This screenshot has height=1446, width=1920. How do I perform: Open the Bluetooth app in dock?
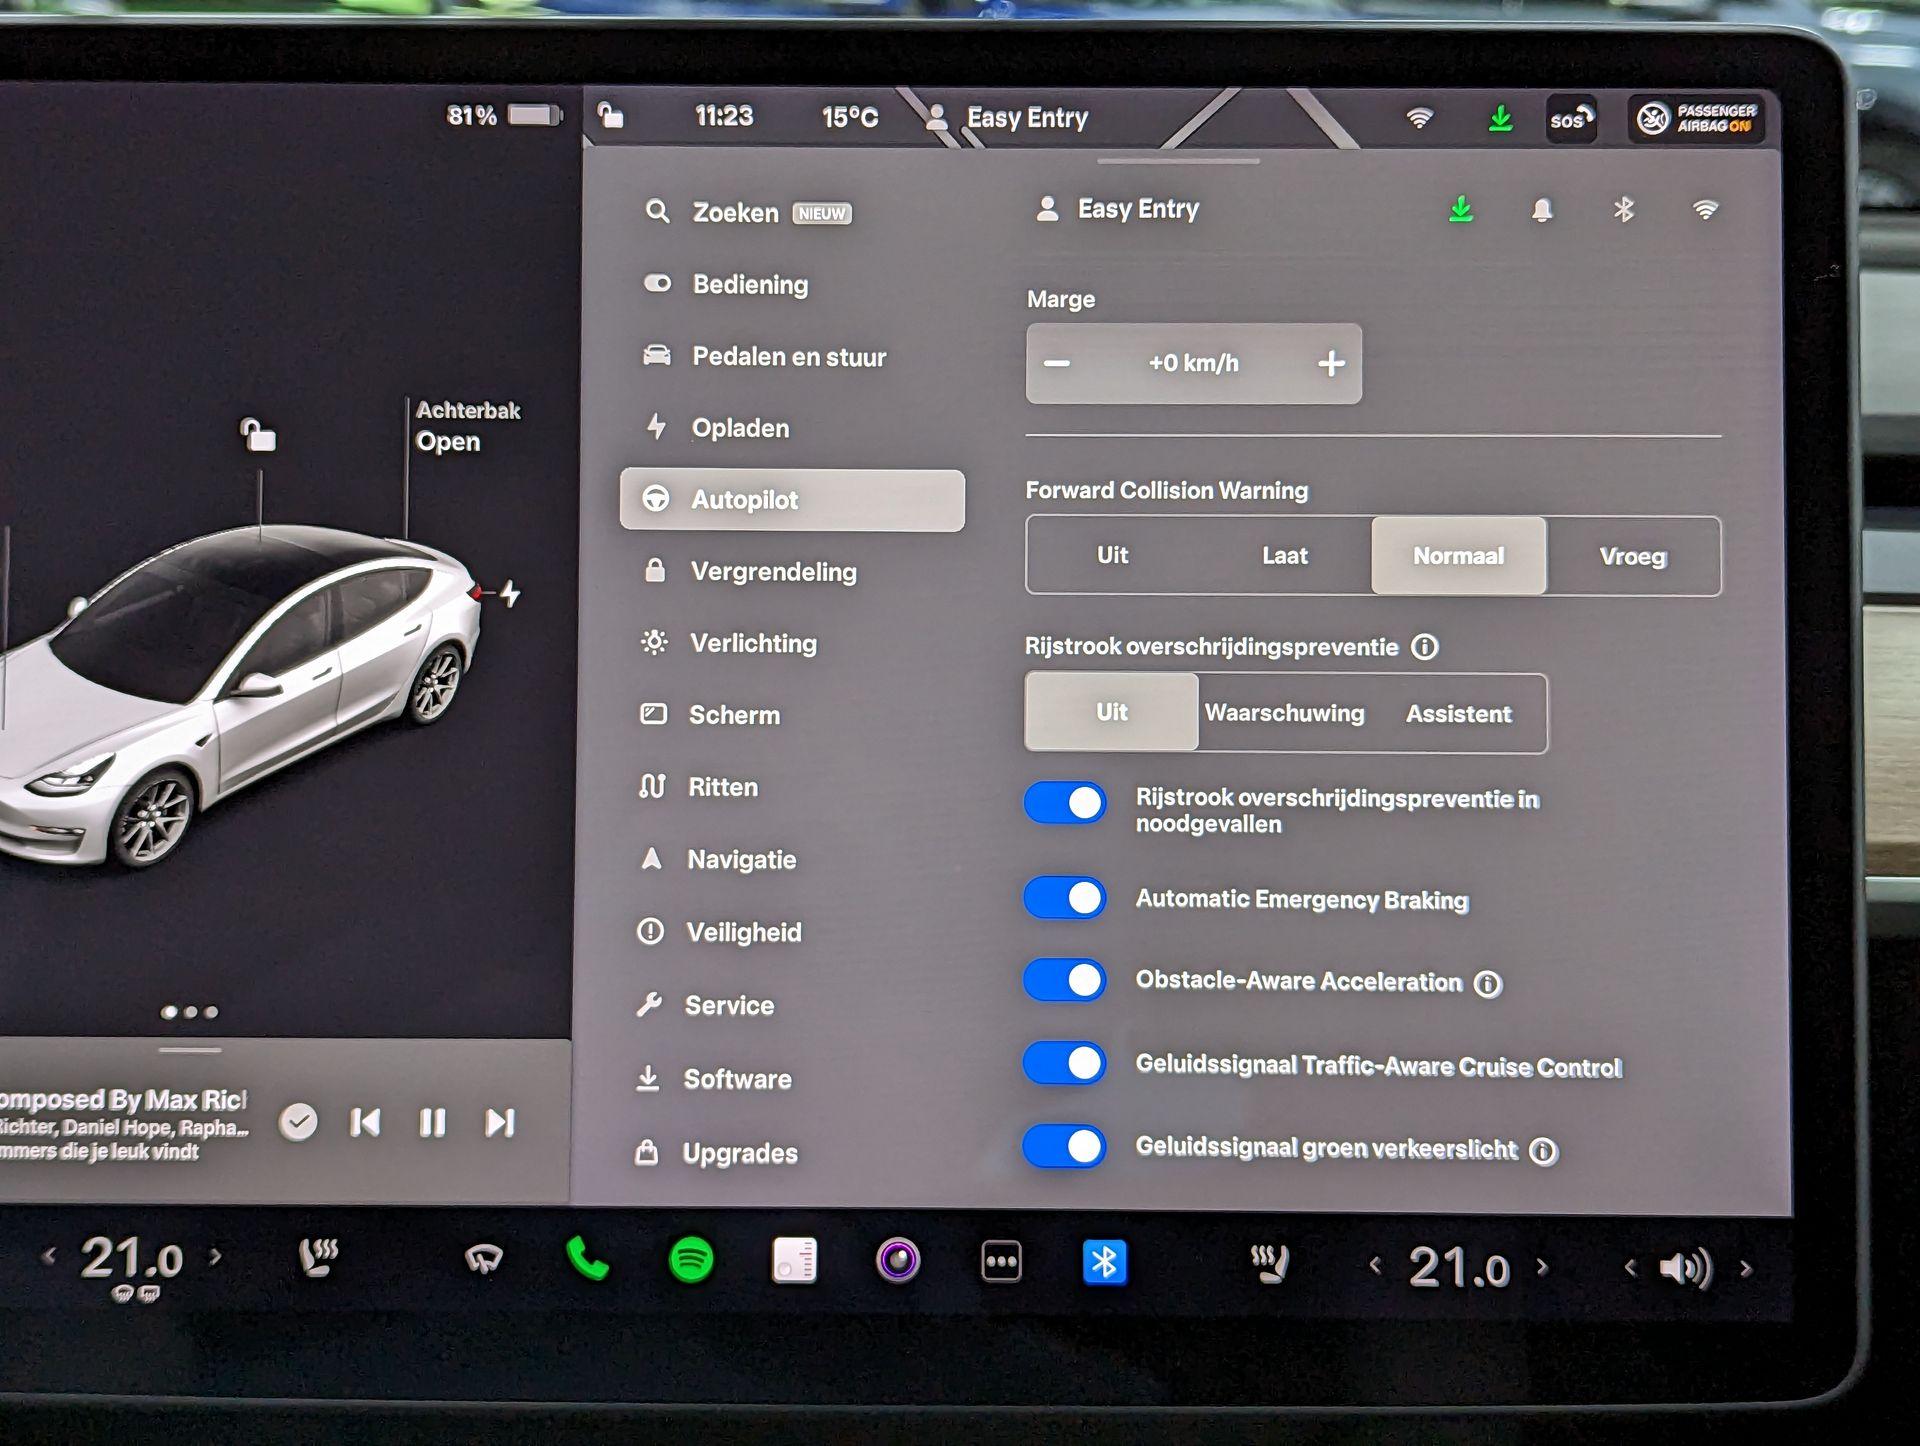[x=1105, y=1262]
